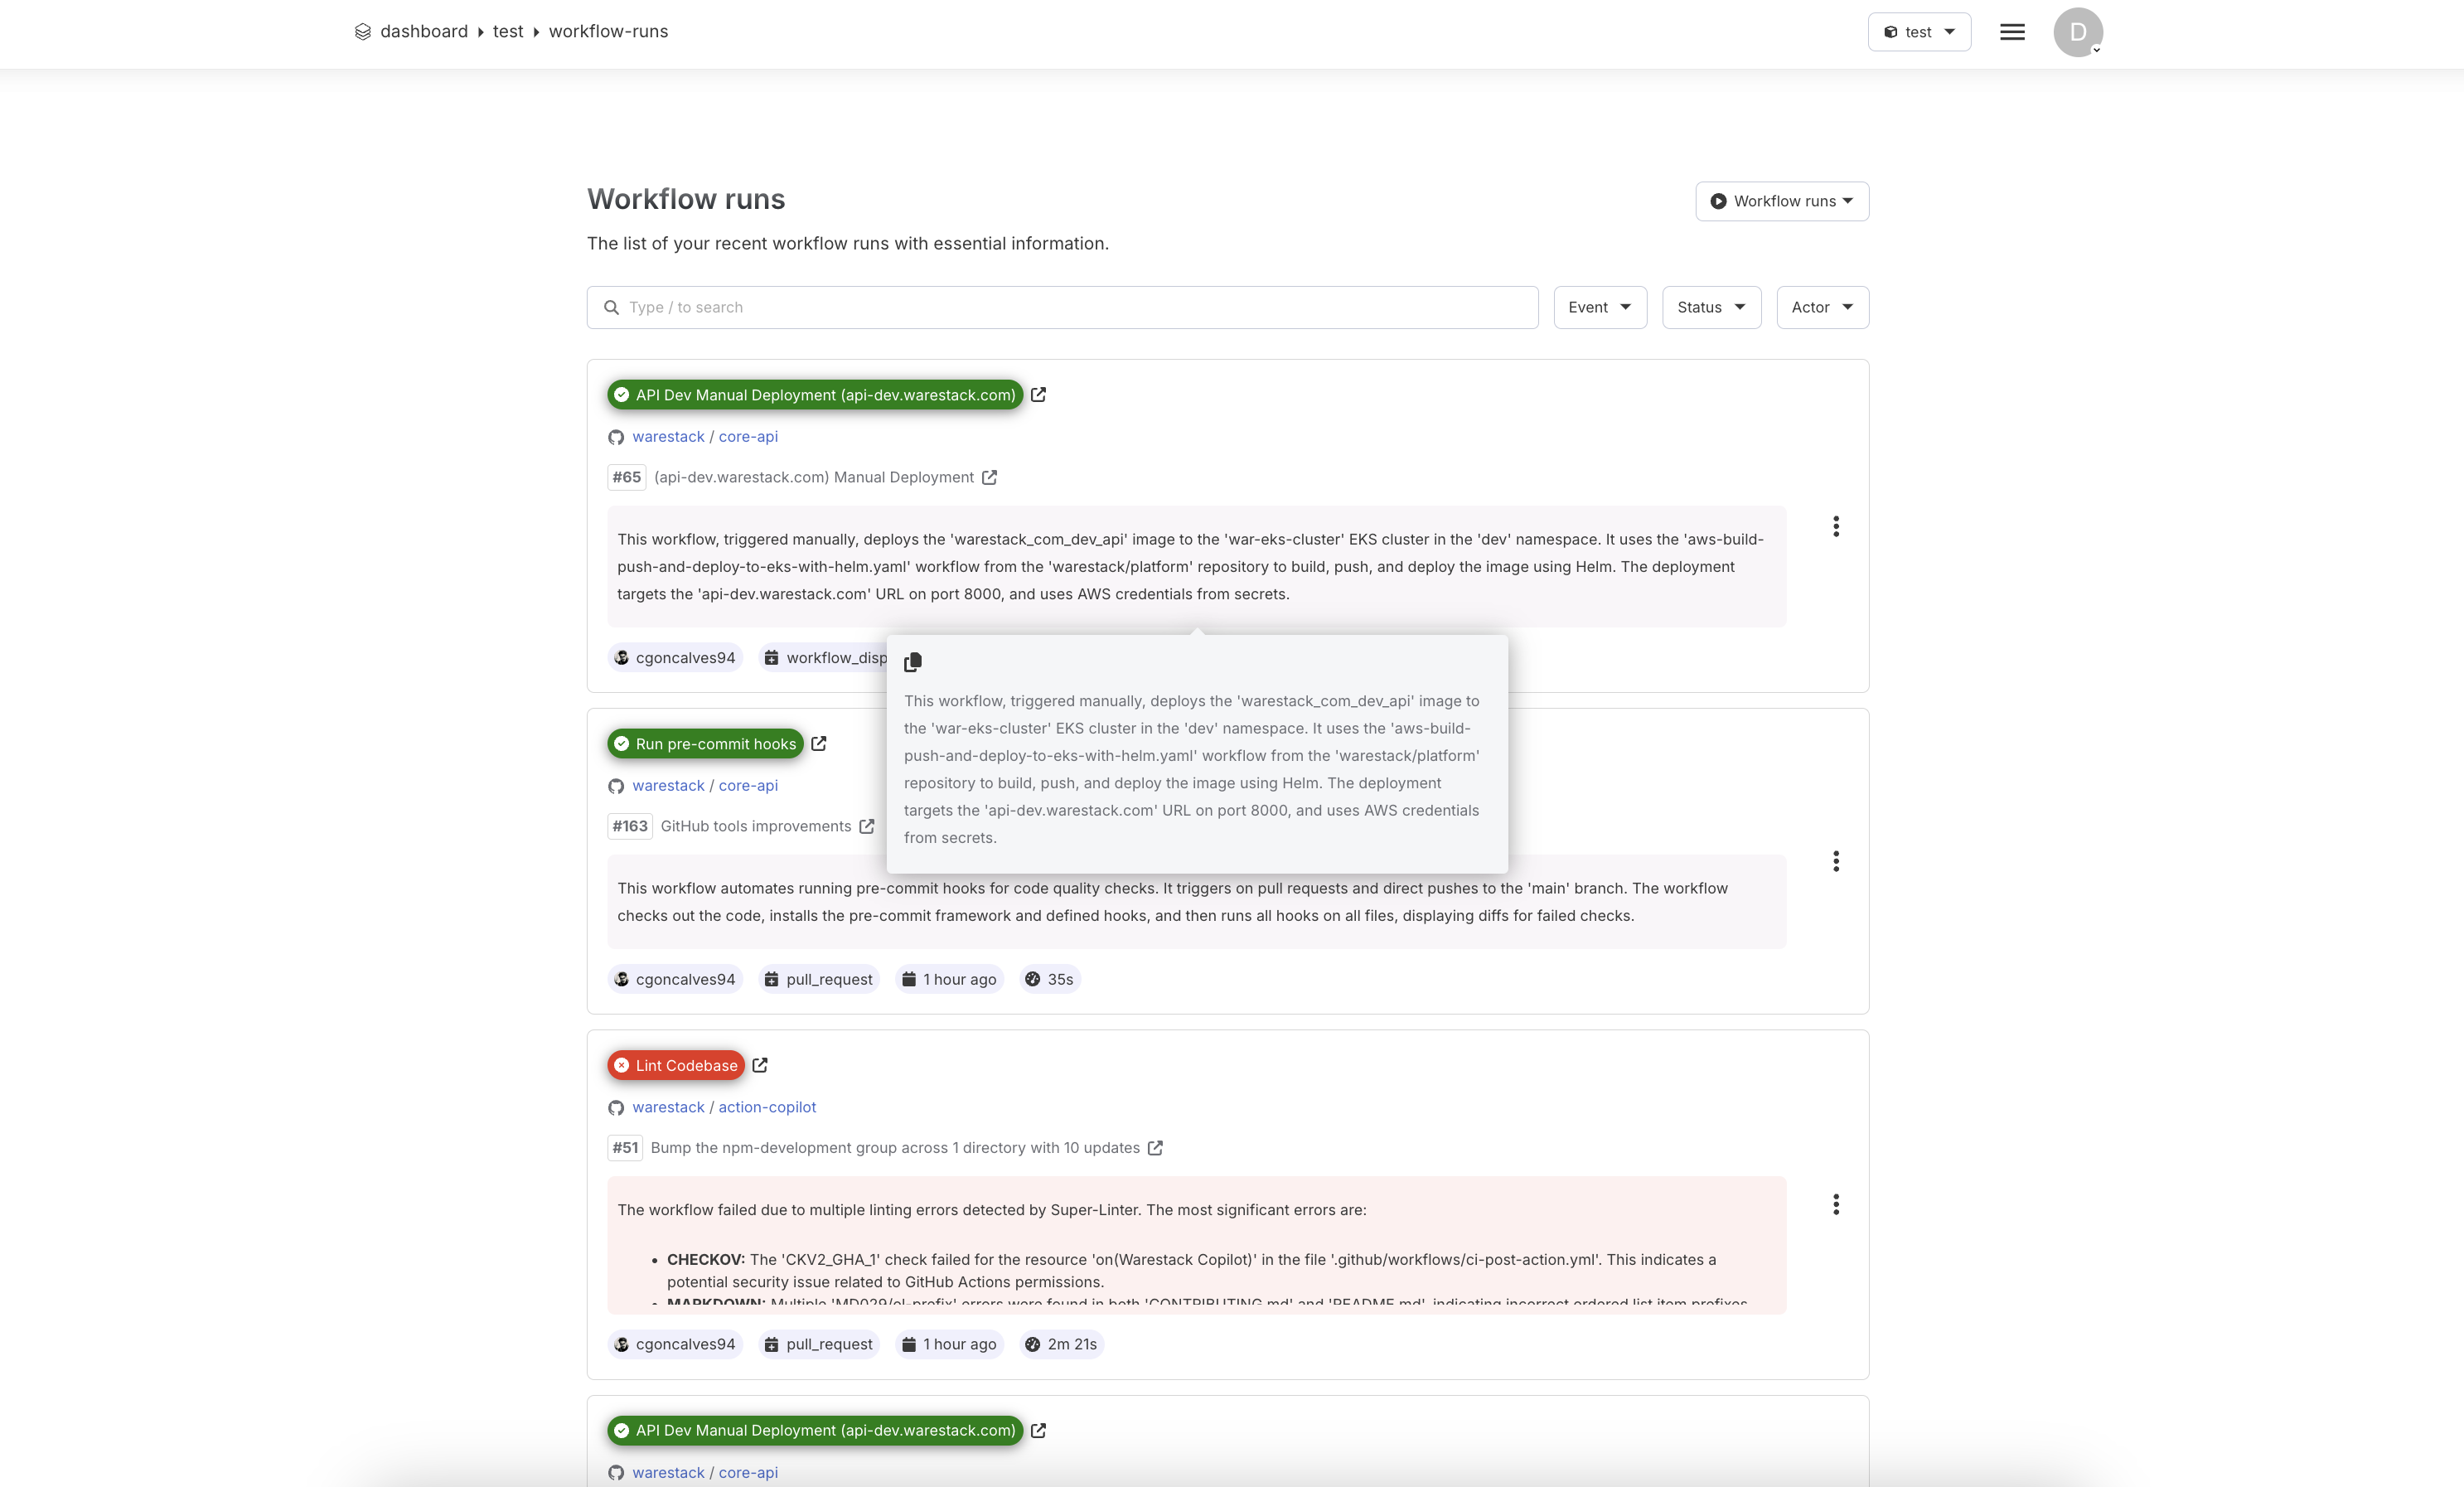This screenshot has height=1487, width=2464.
Task: Click external link icon next to GitHub tools improvements
Action: pyautogui.click(x=867, y=826)
